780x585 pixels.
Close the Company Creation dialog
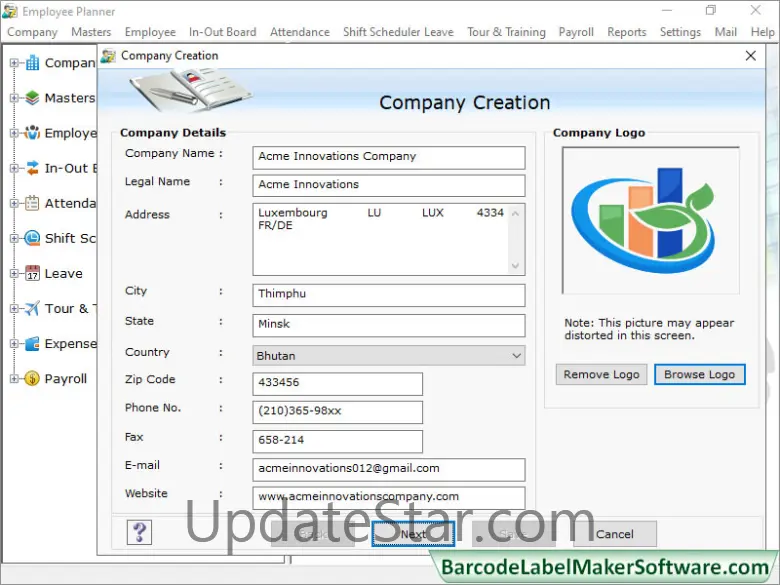tap(751, 56)
